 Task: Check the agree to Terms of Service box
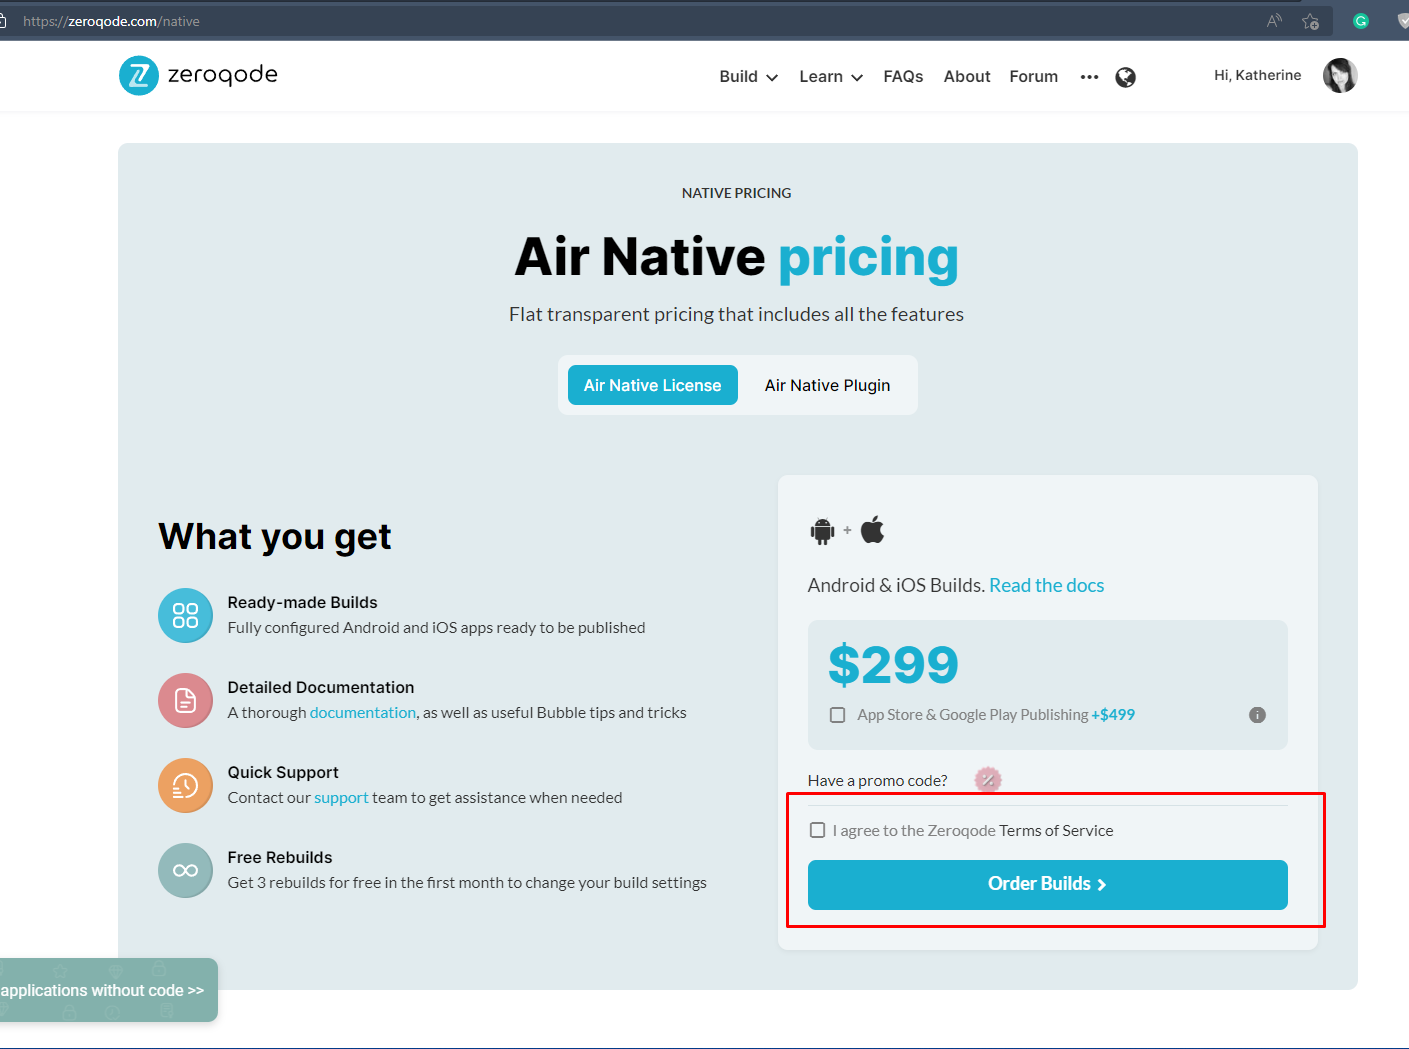[x=818, y=830]
